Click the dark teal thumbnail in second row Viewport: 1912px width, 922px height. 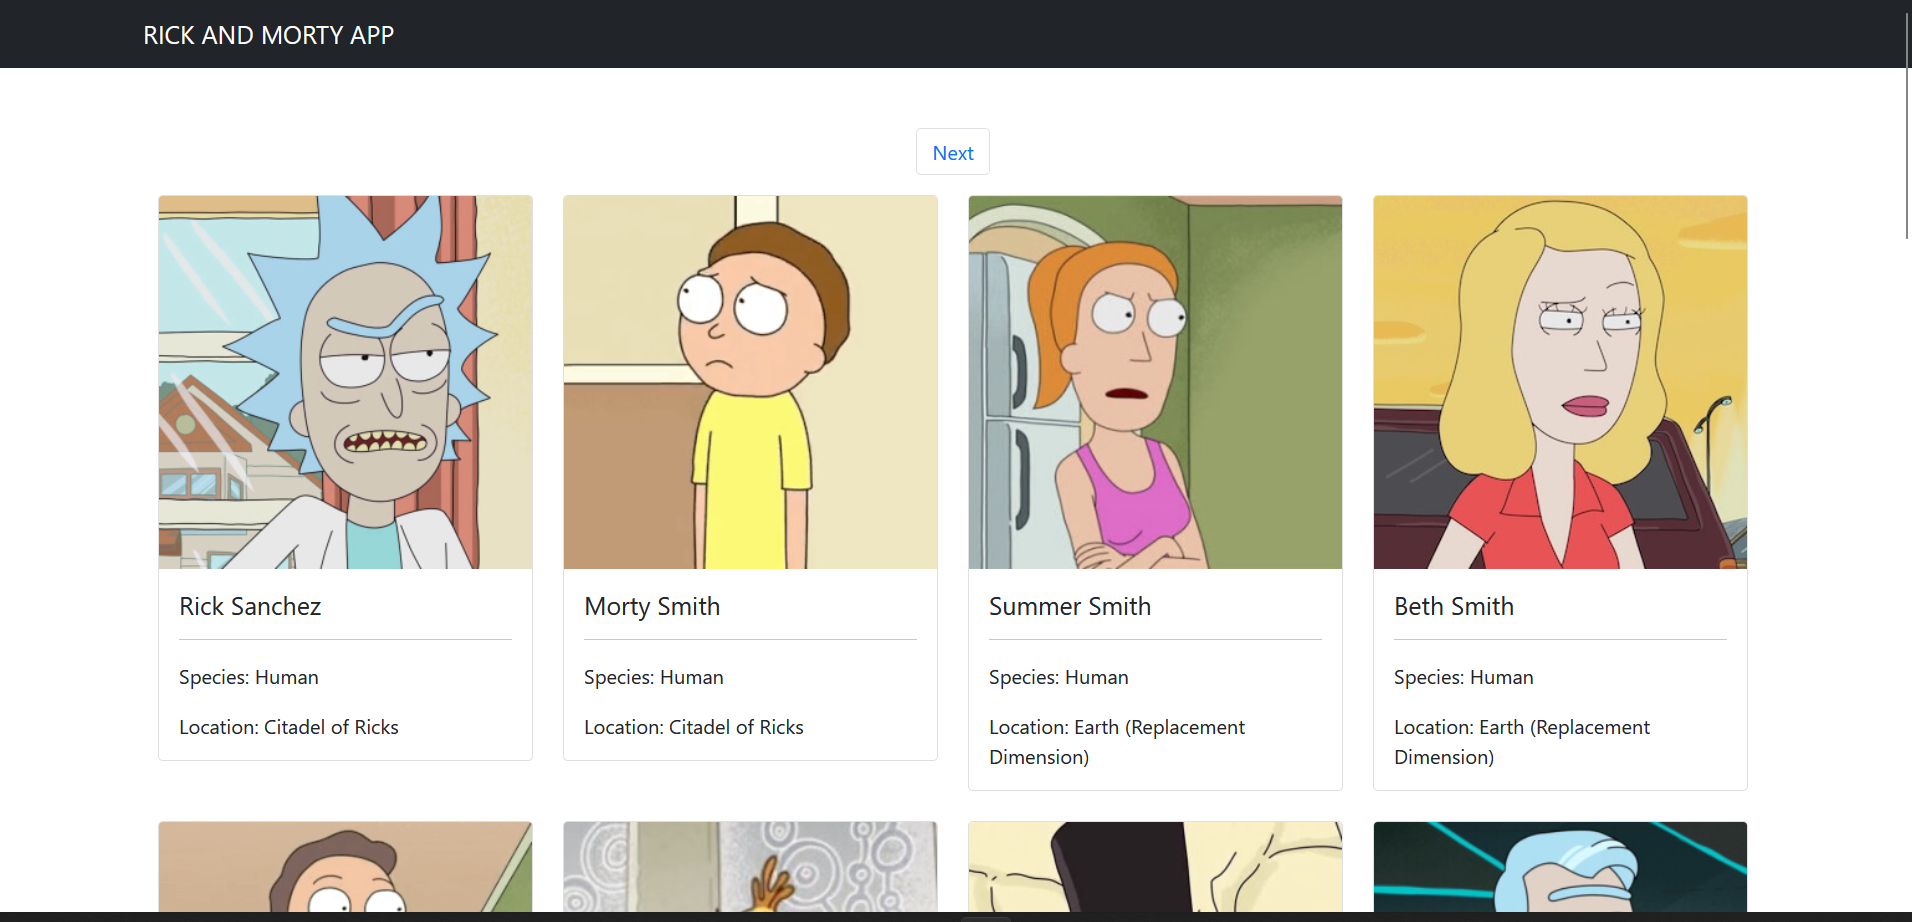pos(1560,867)
